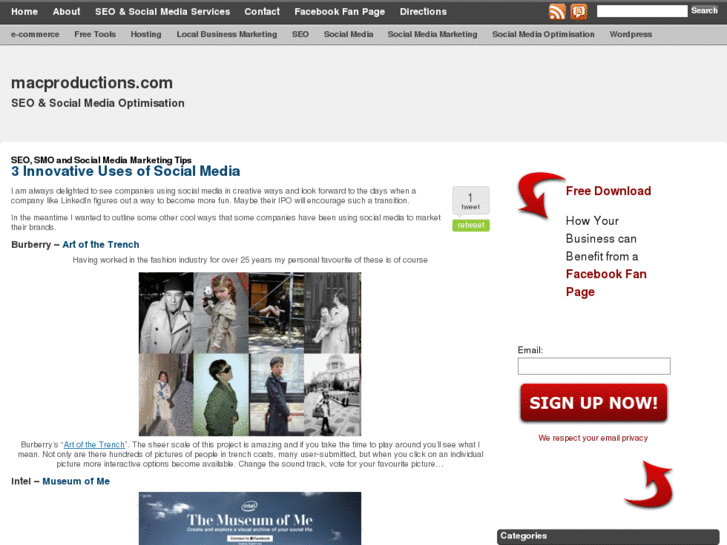Open the Directions page
Viewport: 727px width, 545px height.
click(423, 12)
